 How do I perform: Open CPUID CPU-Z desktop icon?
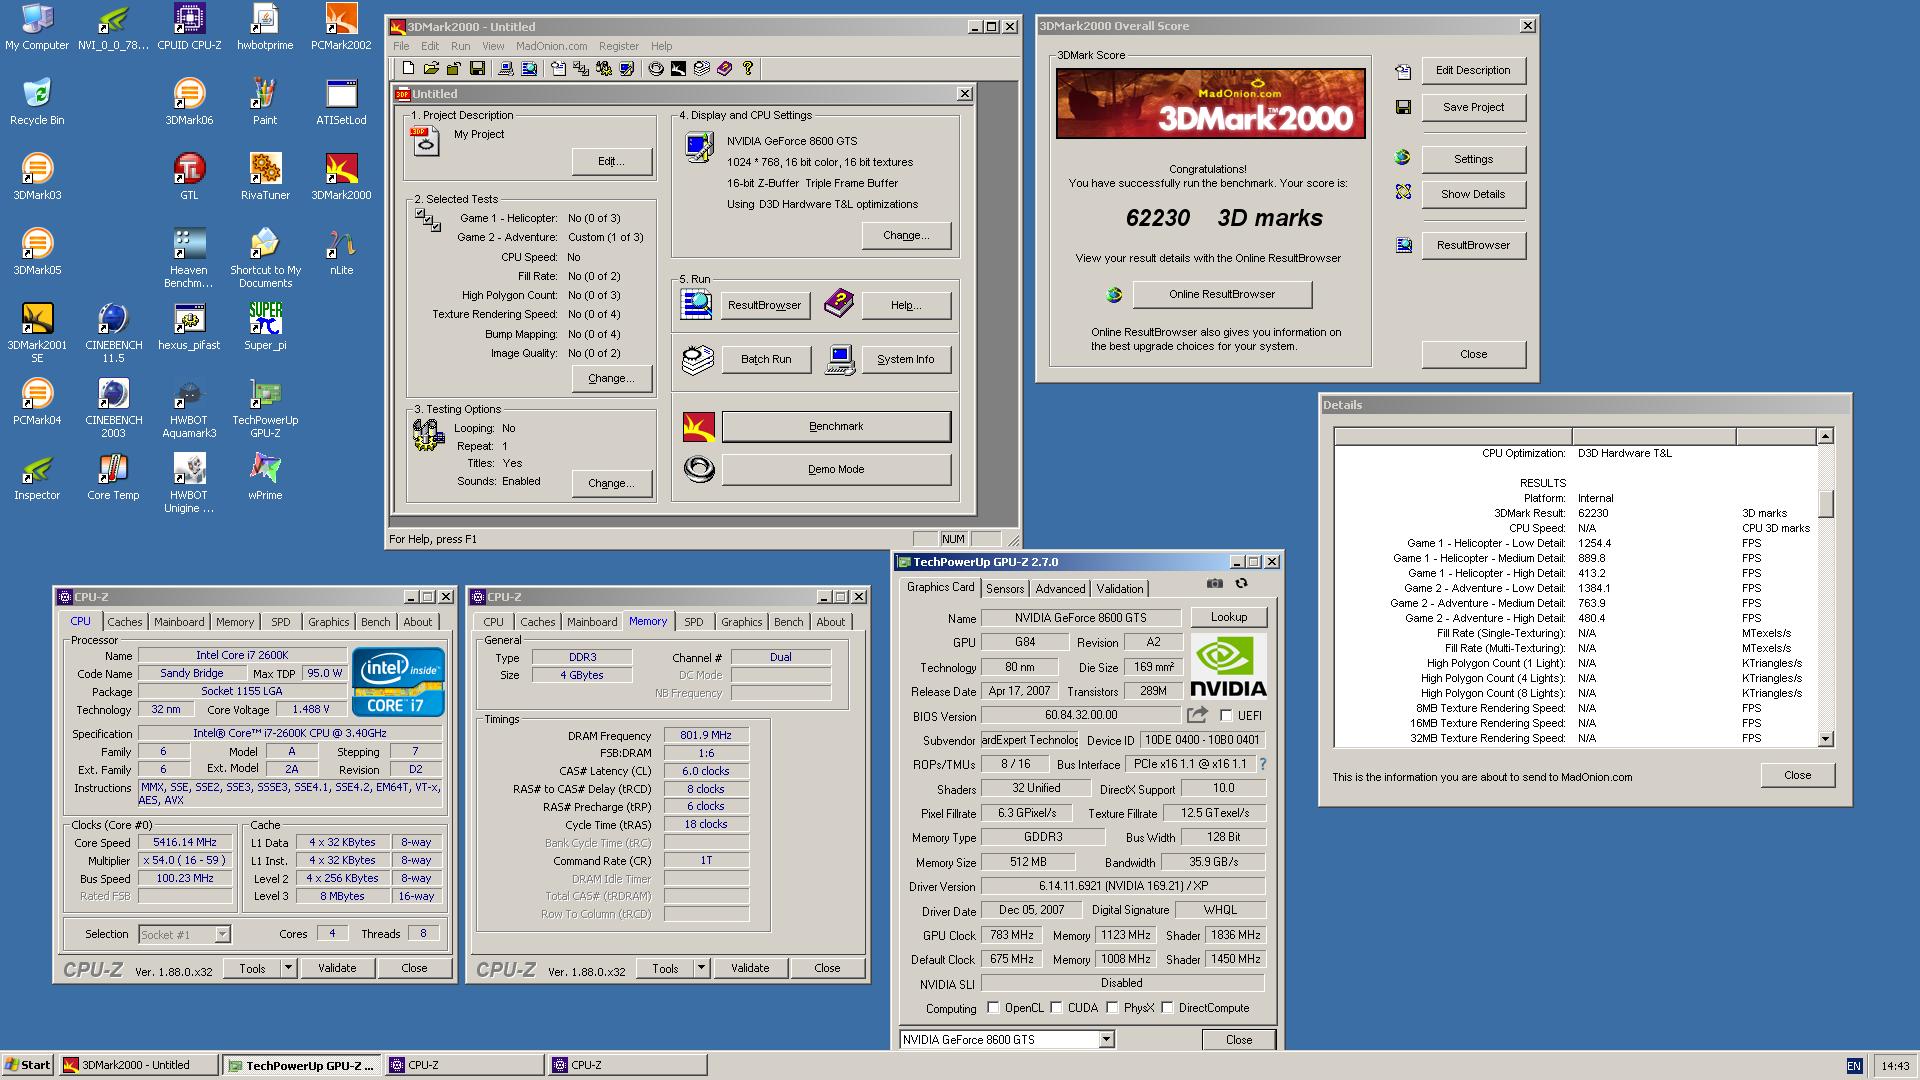click(x=189, y=27)
